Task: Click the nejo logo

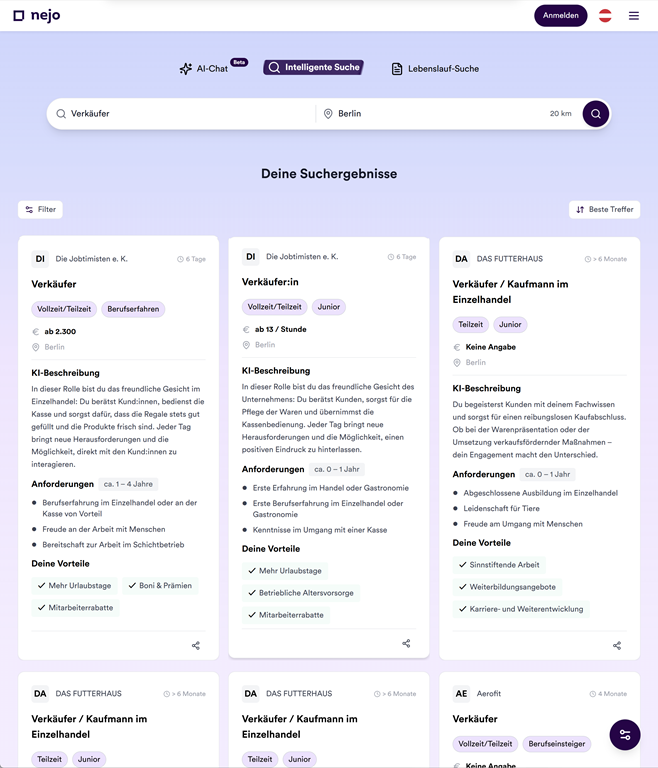Action: pyautogui.click(x=39, y=16)
